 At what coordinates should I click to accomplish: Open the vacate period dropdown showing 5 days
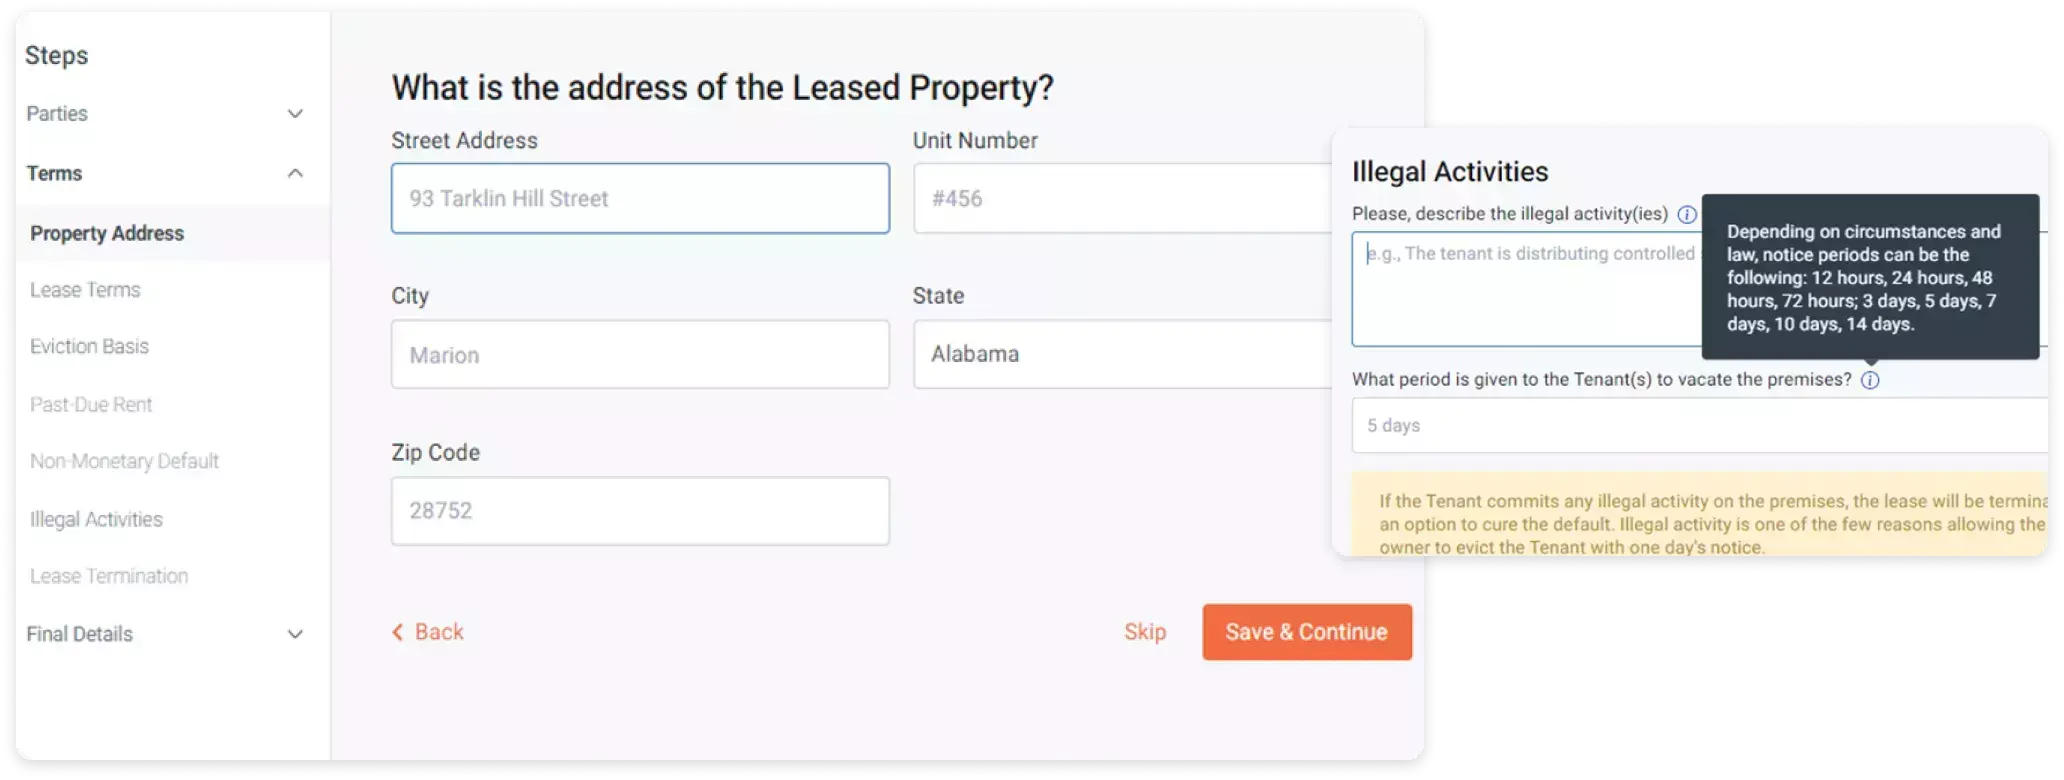pos(1700,425)
